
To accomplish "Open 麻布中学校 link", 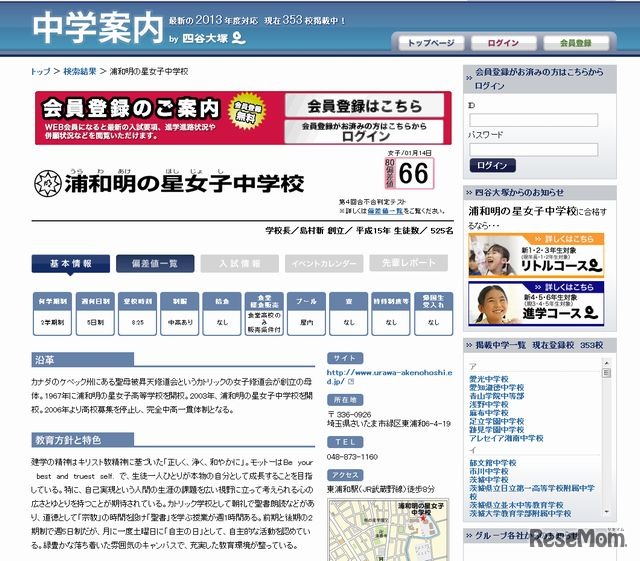I will [x=489, y=413].
